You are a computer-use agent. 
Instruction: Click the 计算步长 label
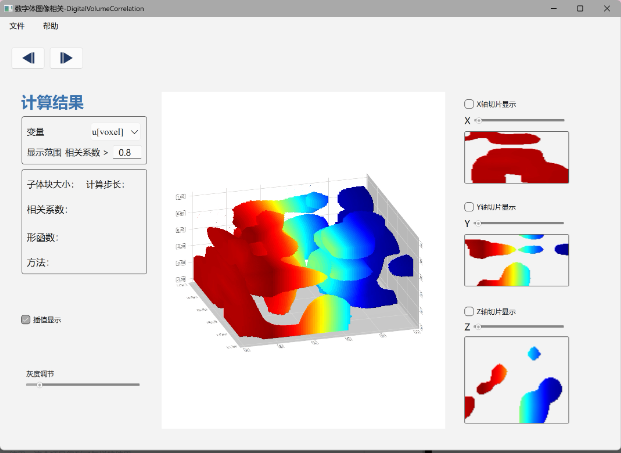tap(105, 185)
